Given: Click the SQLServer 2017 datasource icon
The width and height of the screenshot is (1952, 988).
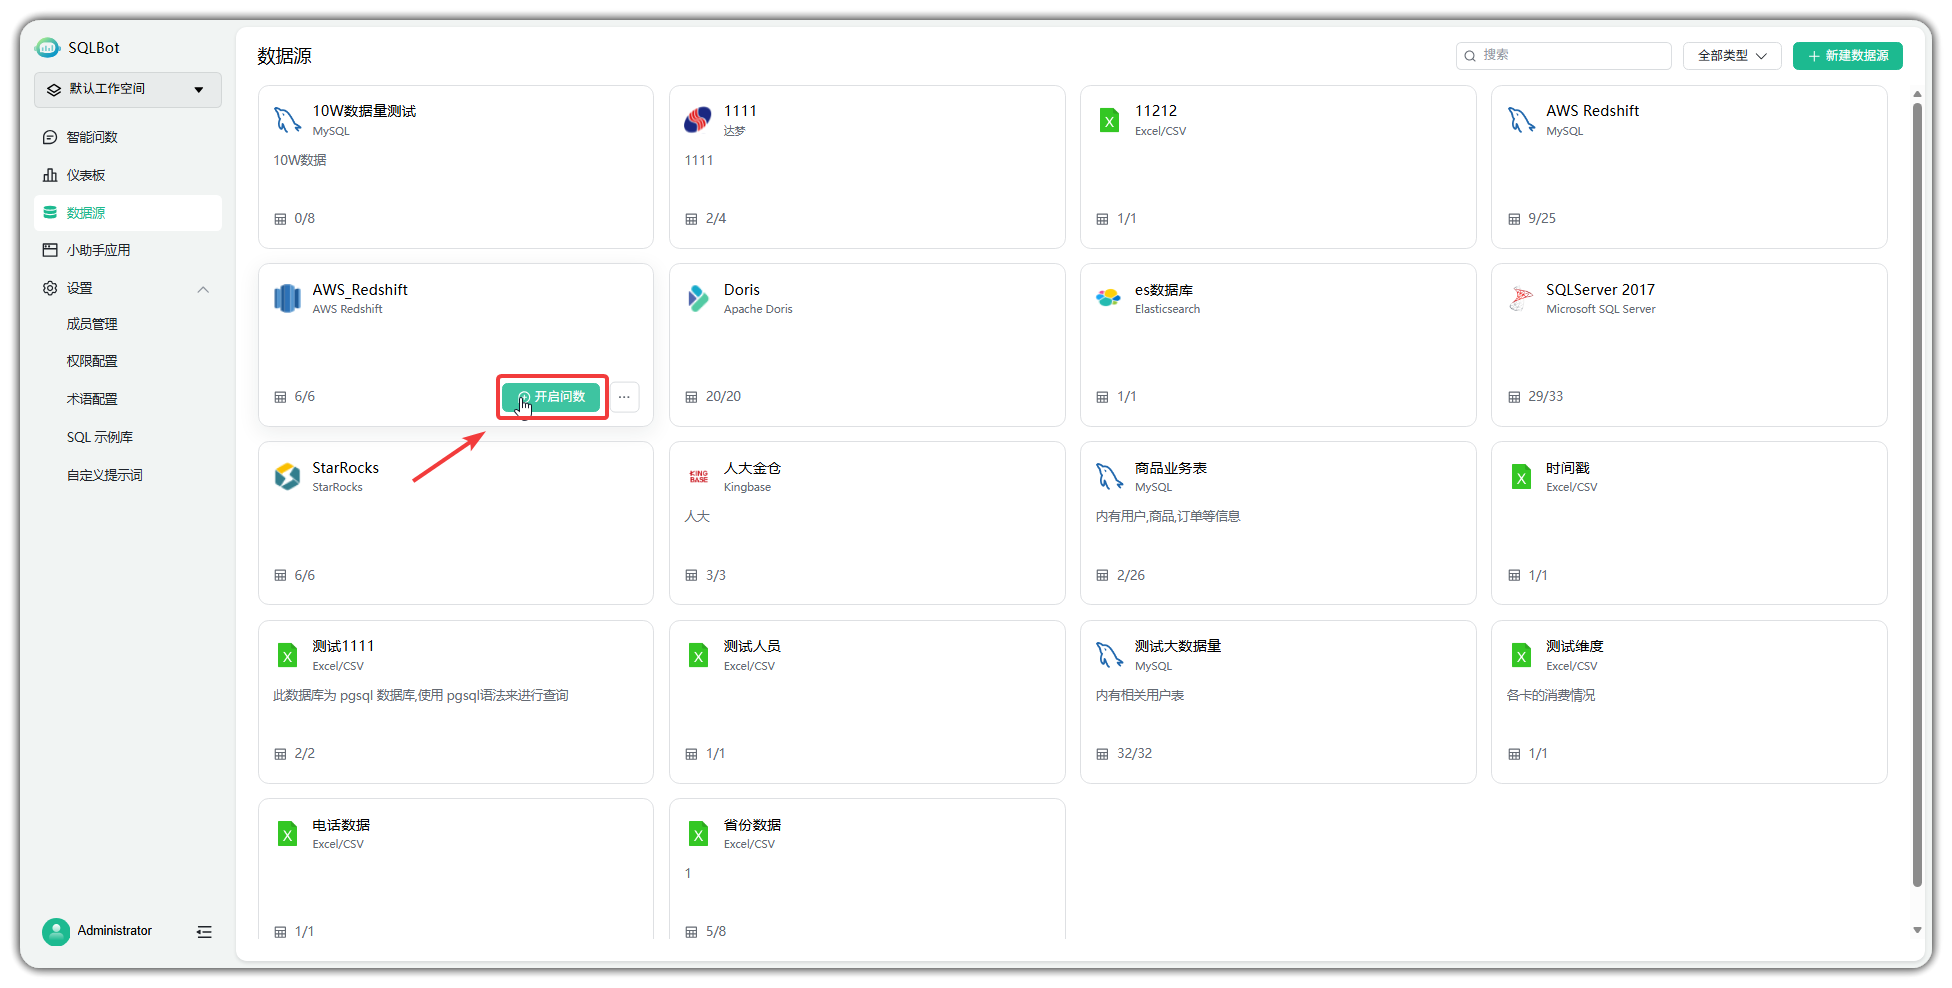Looking at the screenshot, I should [x=1521, y=298].
